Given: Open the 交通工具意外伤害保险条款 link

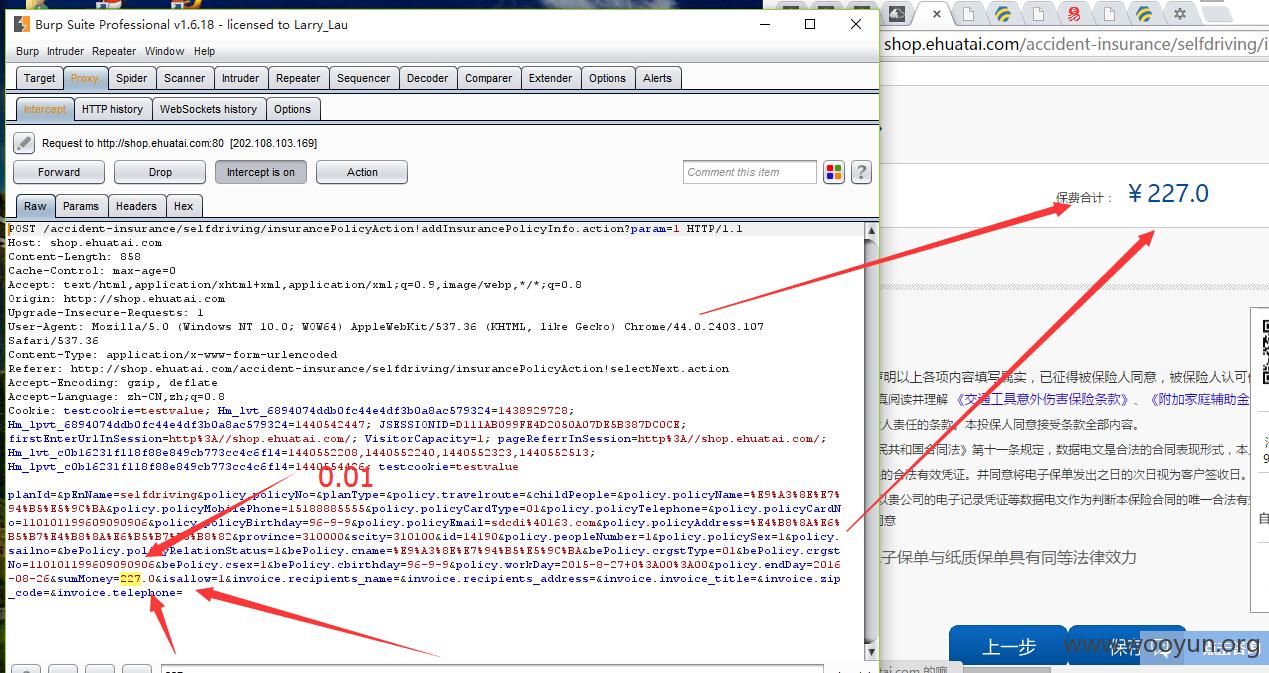Looking at the screenshot, I should [x=1042, y=399].
